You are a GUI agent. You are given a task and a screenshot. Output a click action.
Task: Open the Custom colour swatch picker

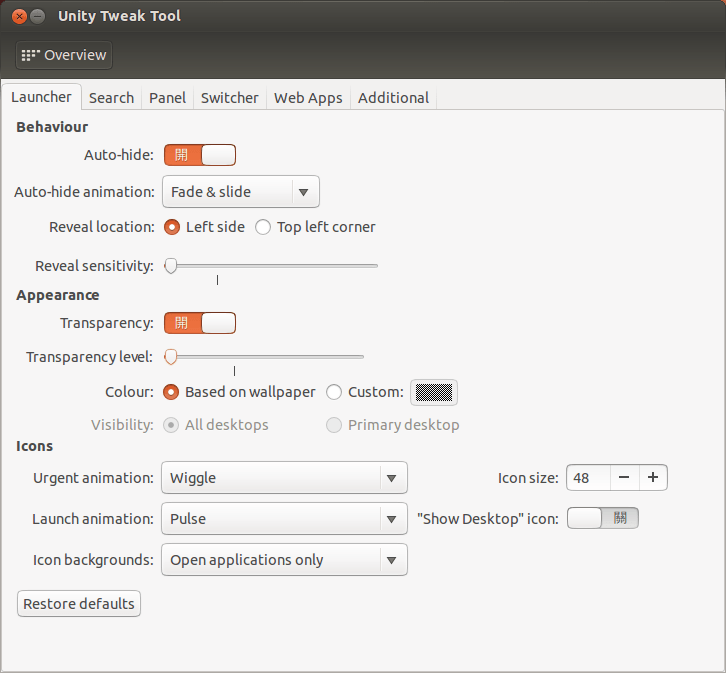434,393
